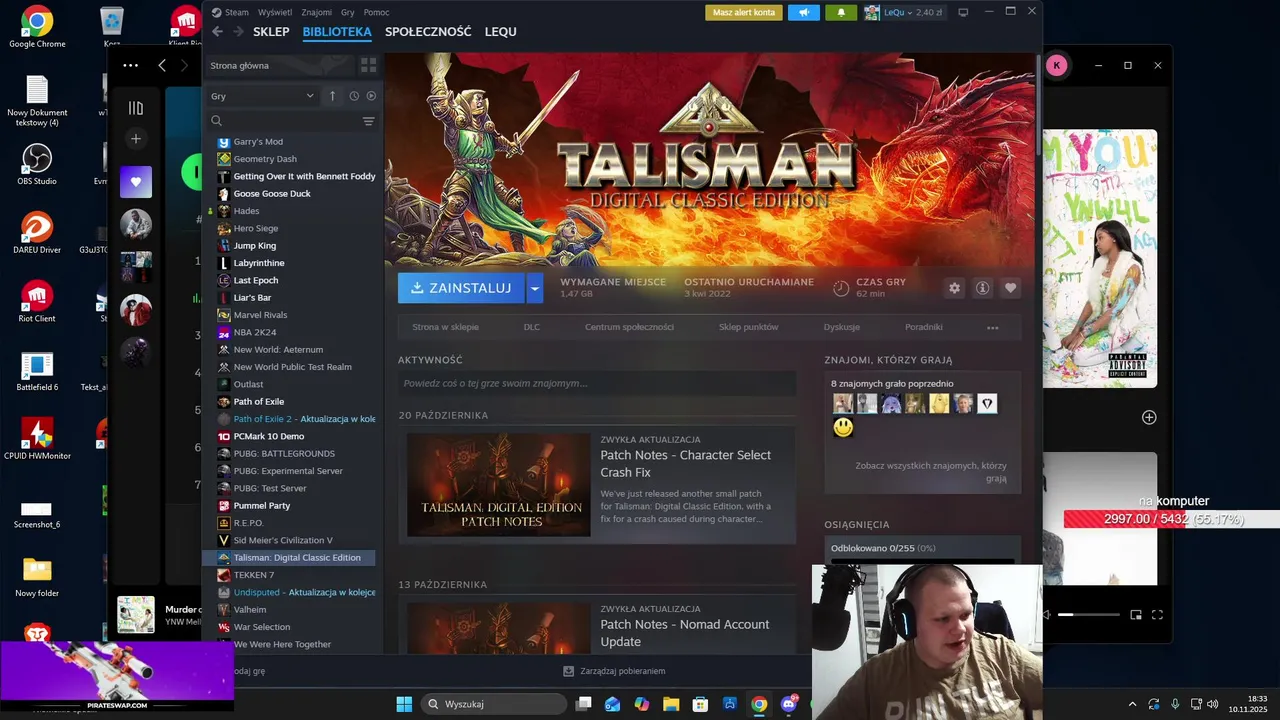Open install options dropdown arrow
1280x720 pixels.
(x=535, y=288)
